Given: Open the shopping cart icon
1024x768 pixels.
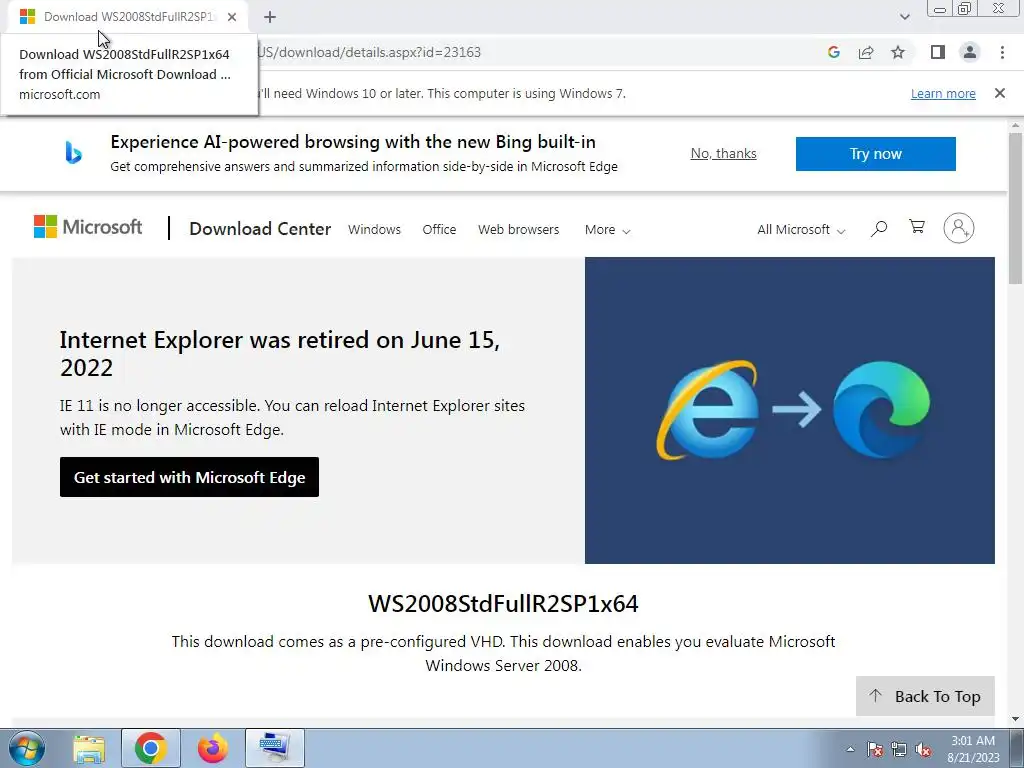Looking at the screenshot, I should tap(917, 227).
